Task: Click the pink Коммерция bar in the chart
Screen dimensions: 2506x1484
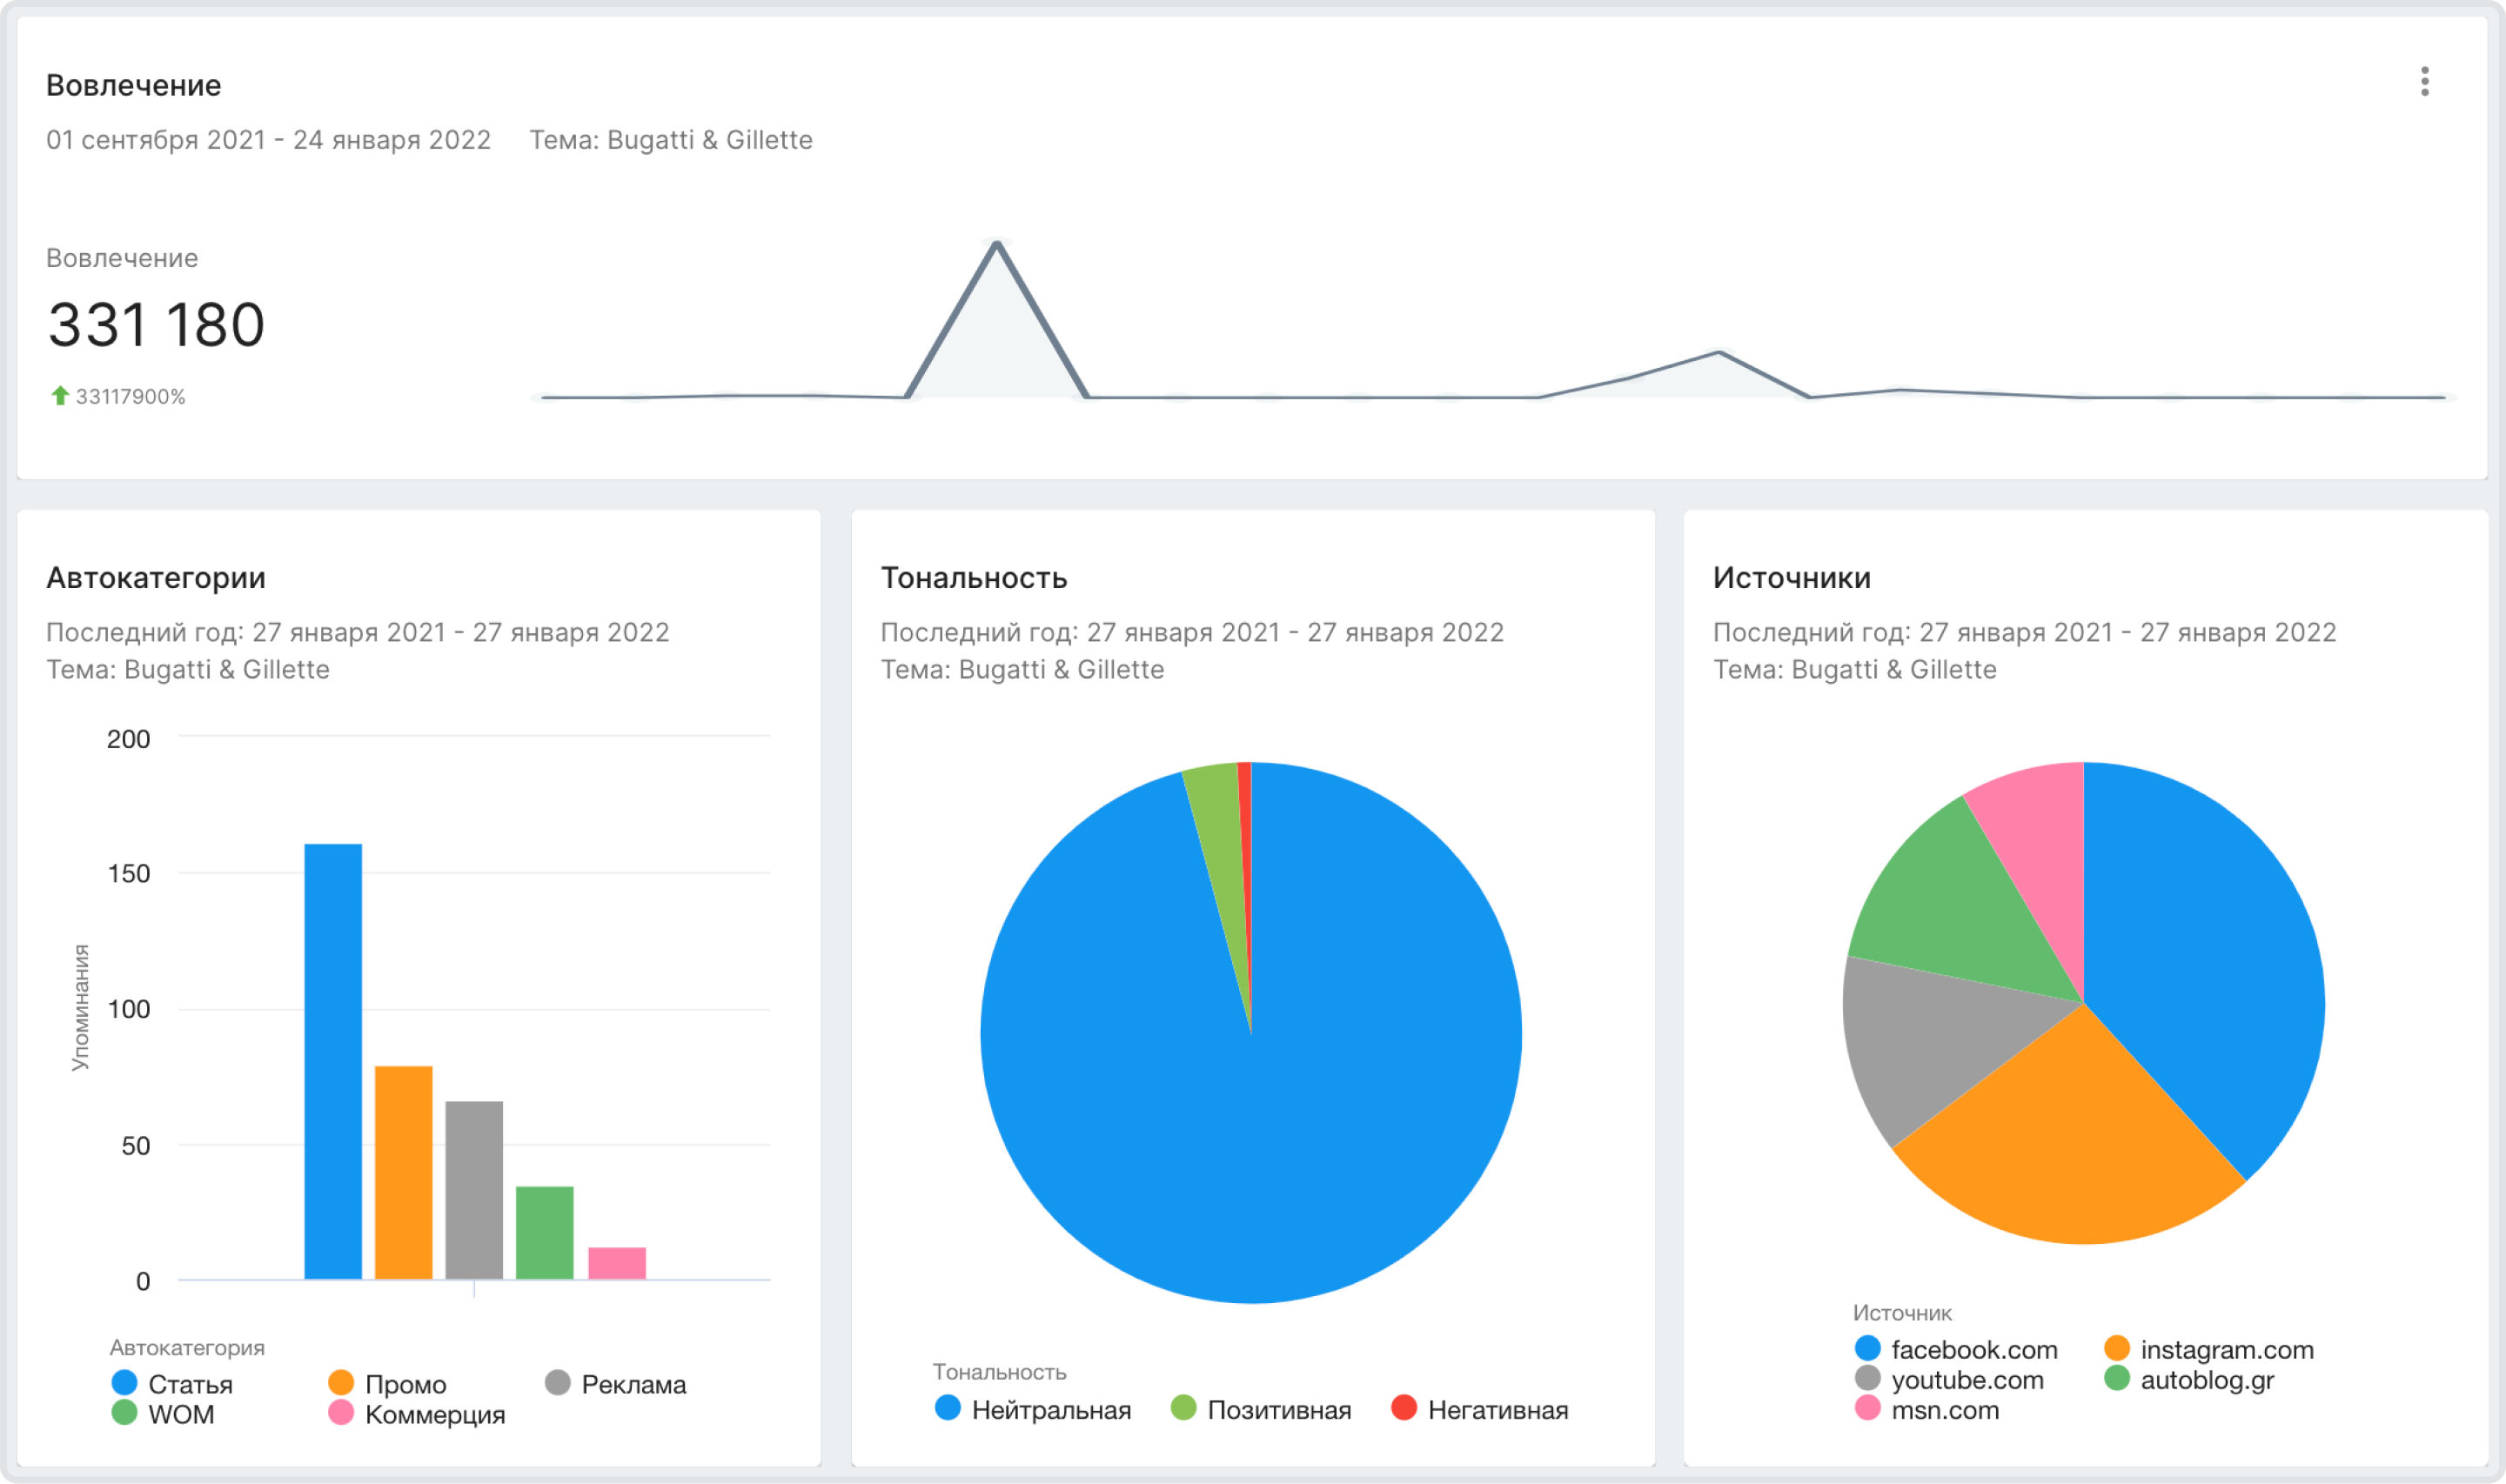Action: 617,1263
